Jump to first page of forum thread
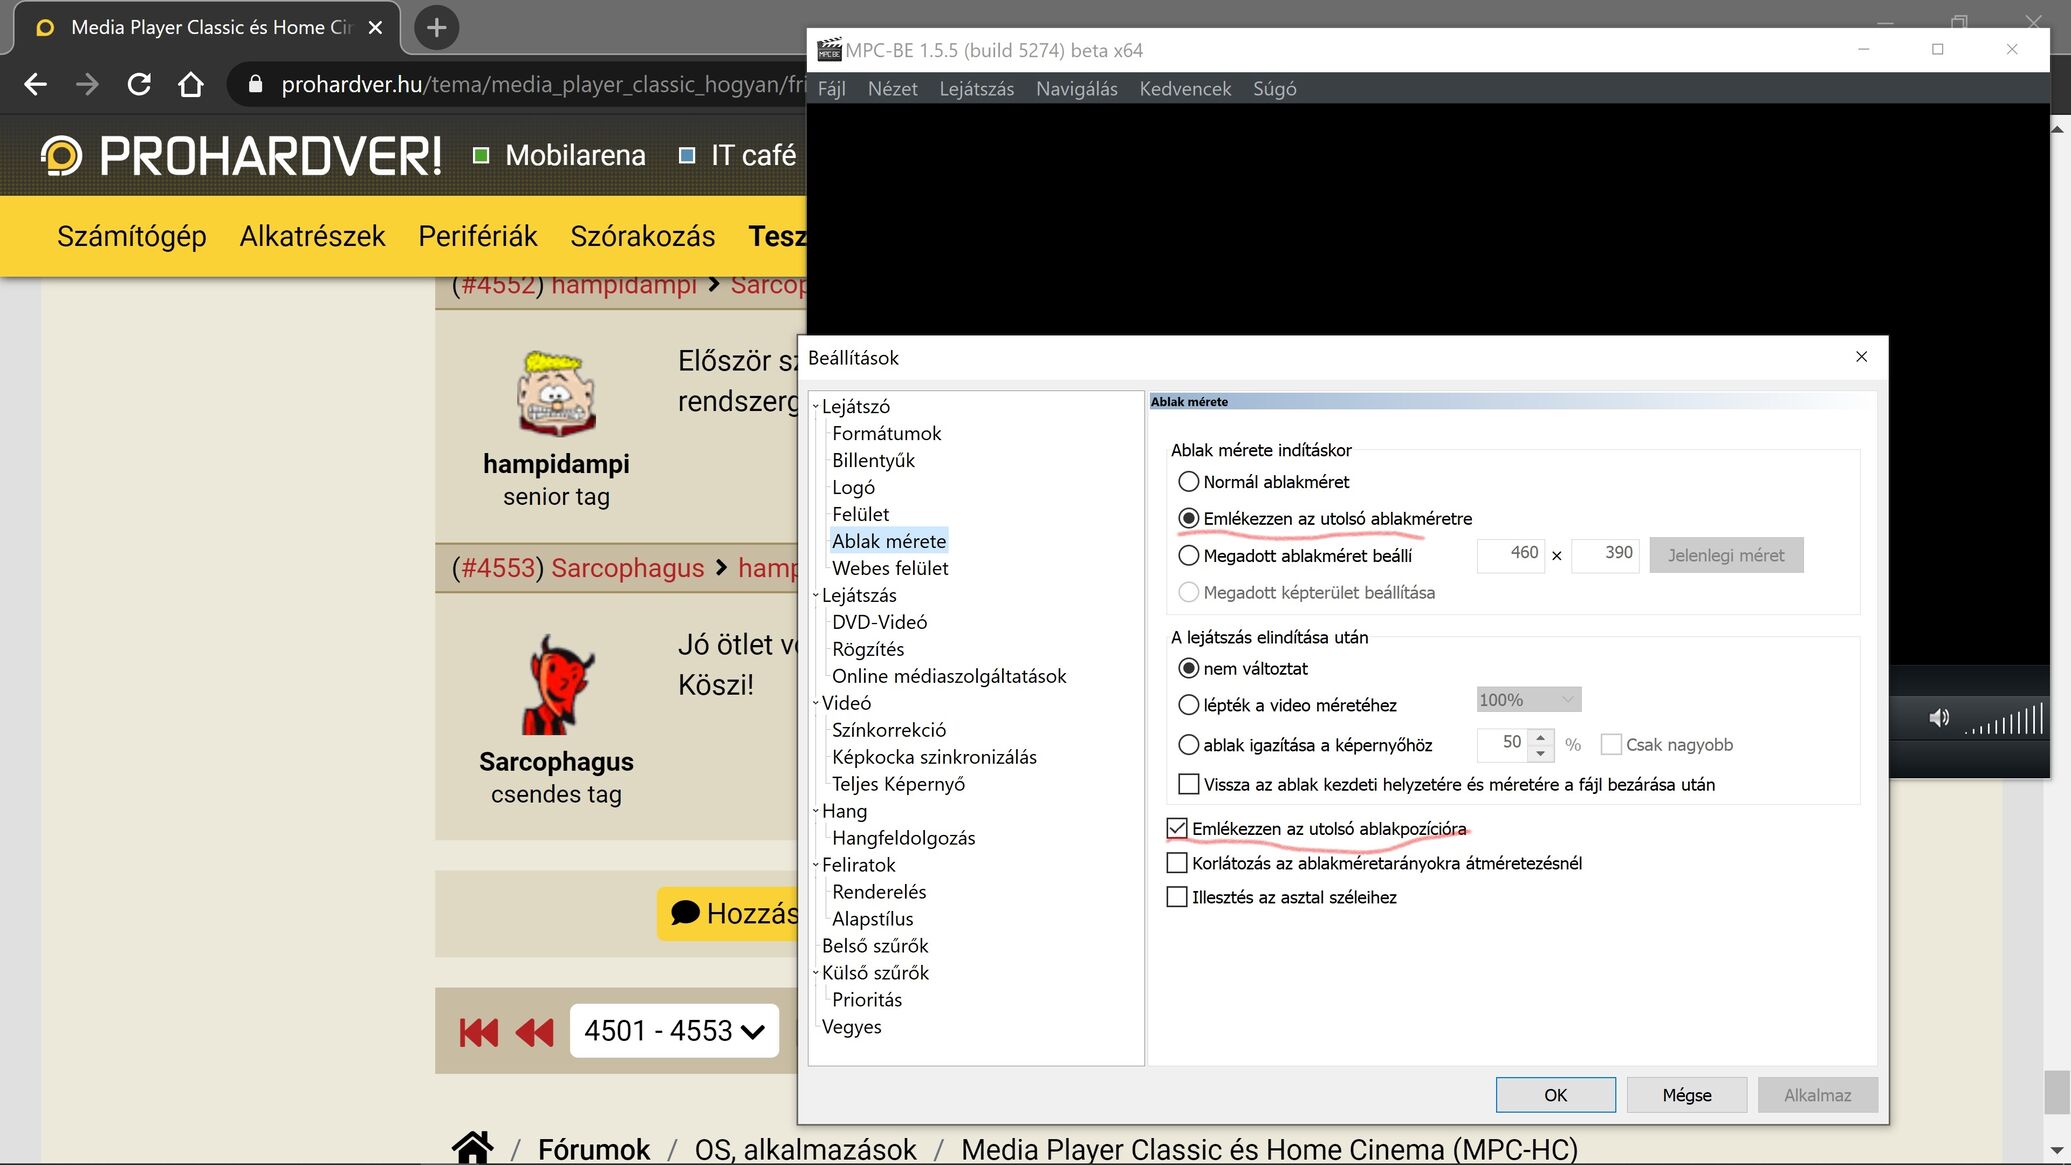Screen dimensions: 2071x1165 pyautogui.click(x=478, y=1032)
